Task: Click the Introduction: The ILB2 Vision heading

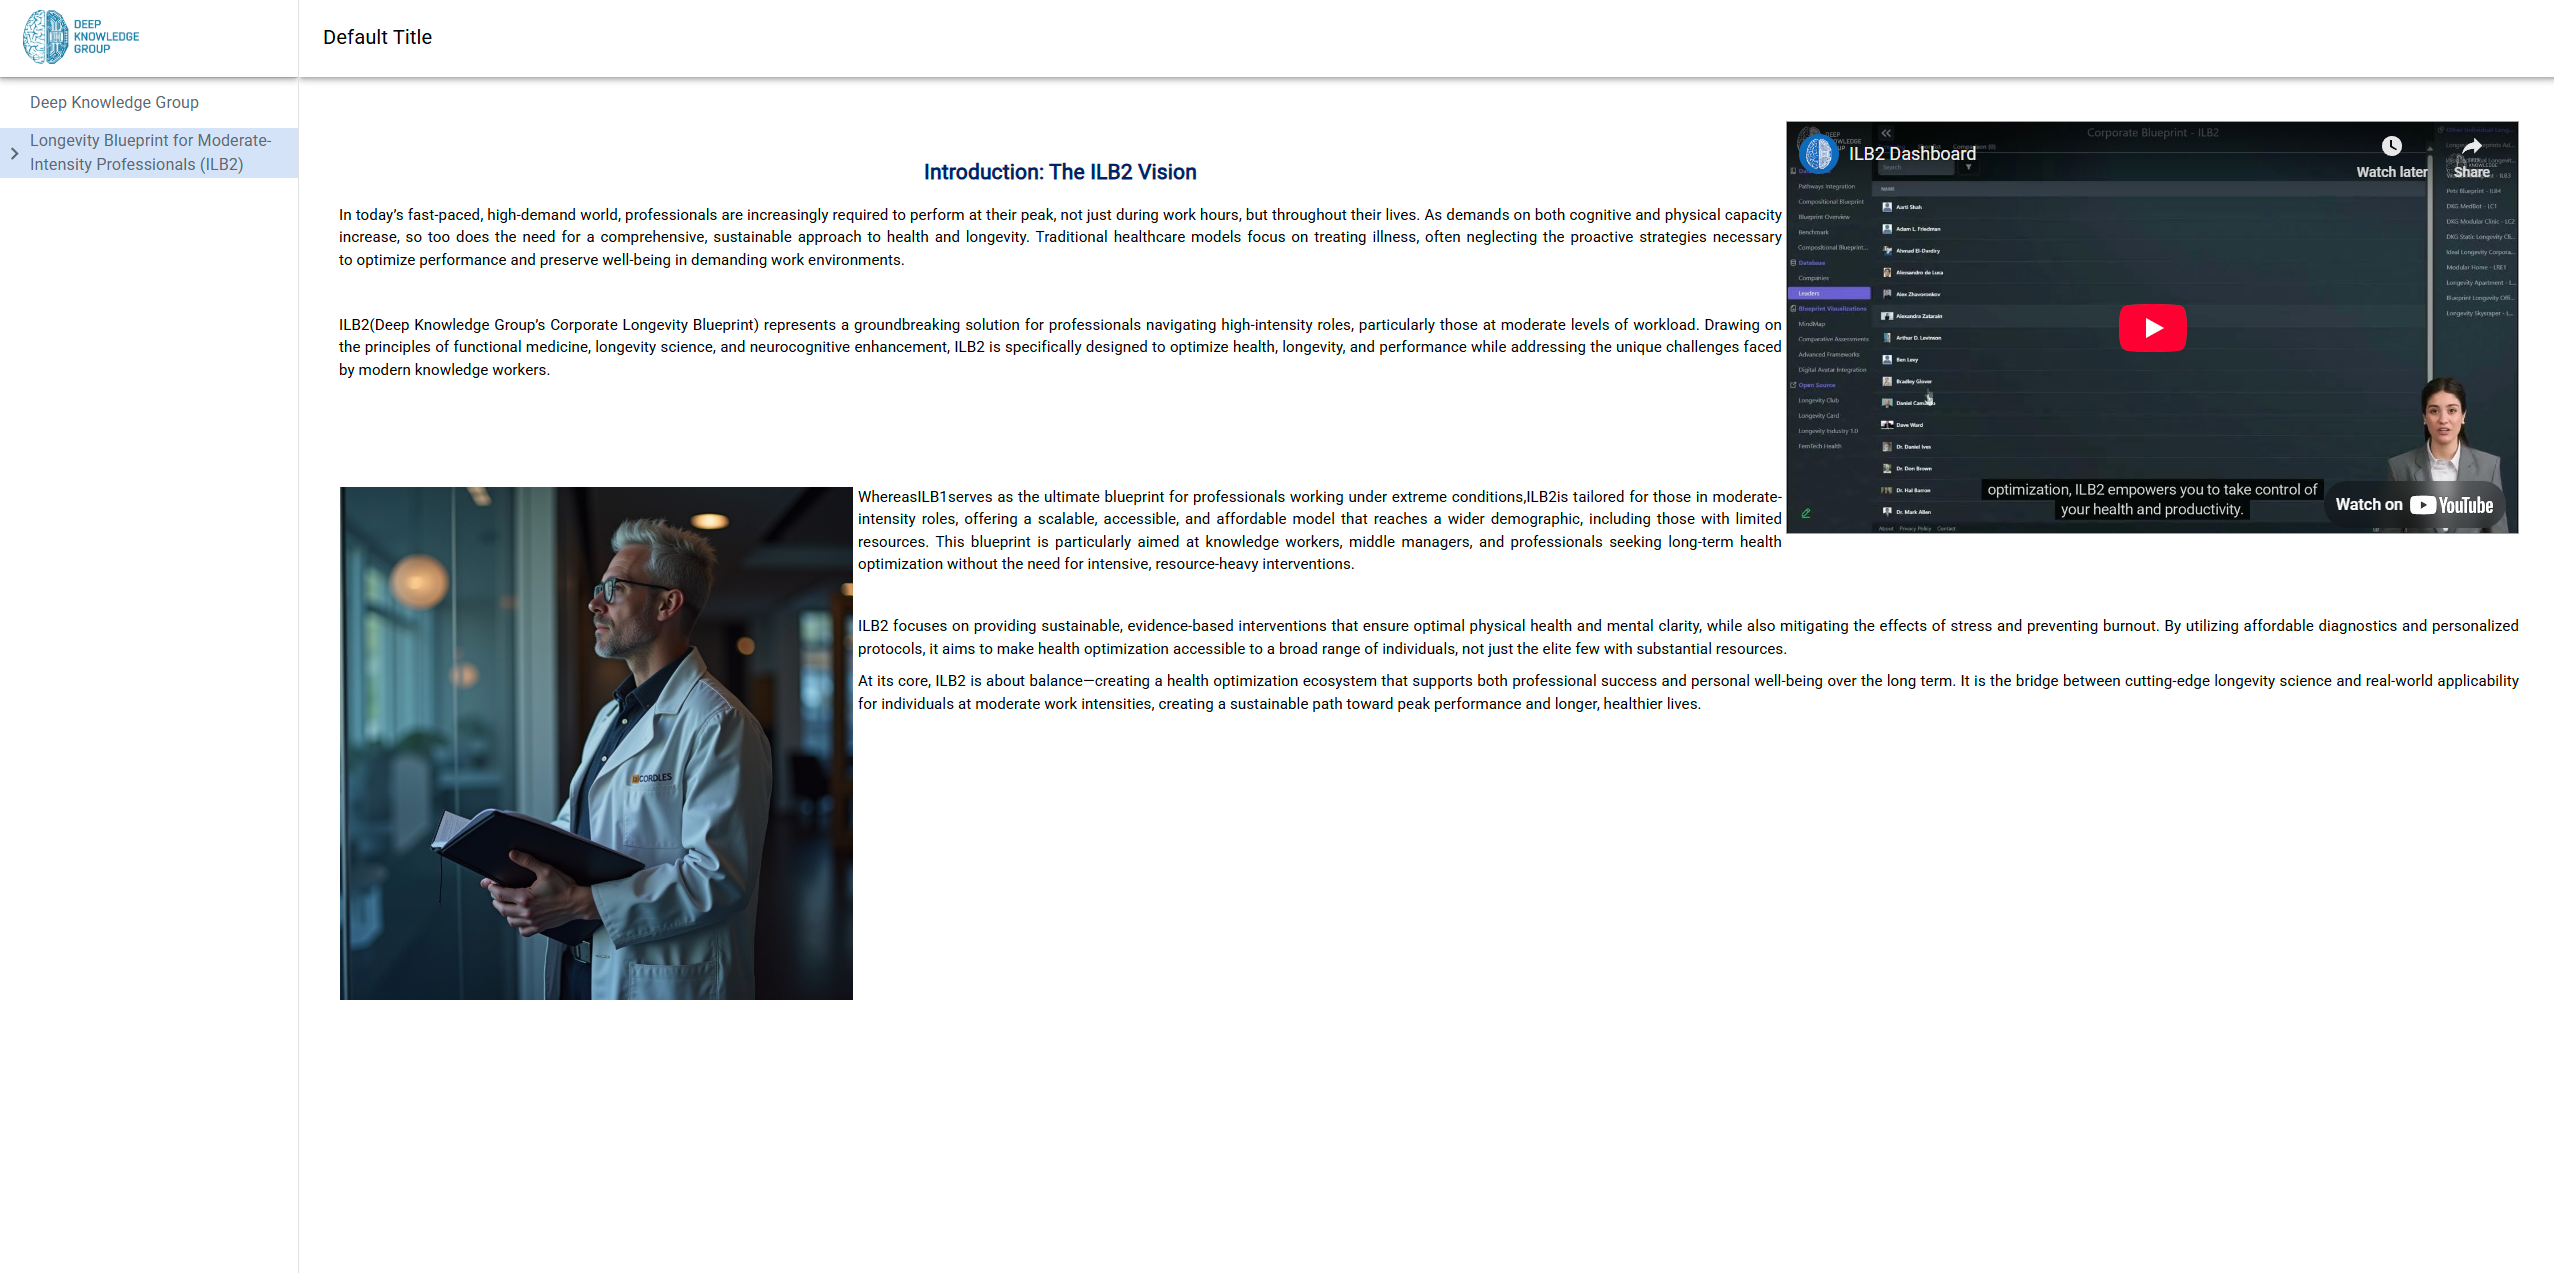Action: 1059,172
